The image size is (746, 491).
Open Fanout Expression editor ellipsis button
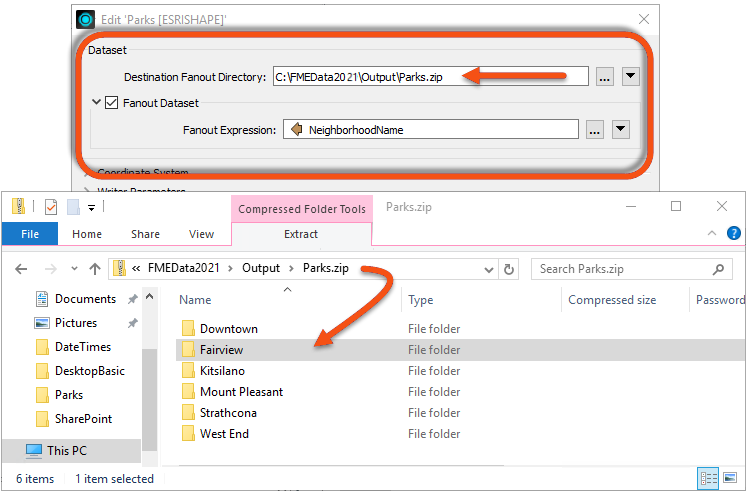595,129
